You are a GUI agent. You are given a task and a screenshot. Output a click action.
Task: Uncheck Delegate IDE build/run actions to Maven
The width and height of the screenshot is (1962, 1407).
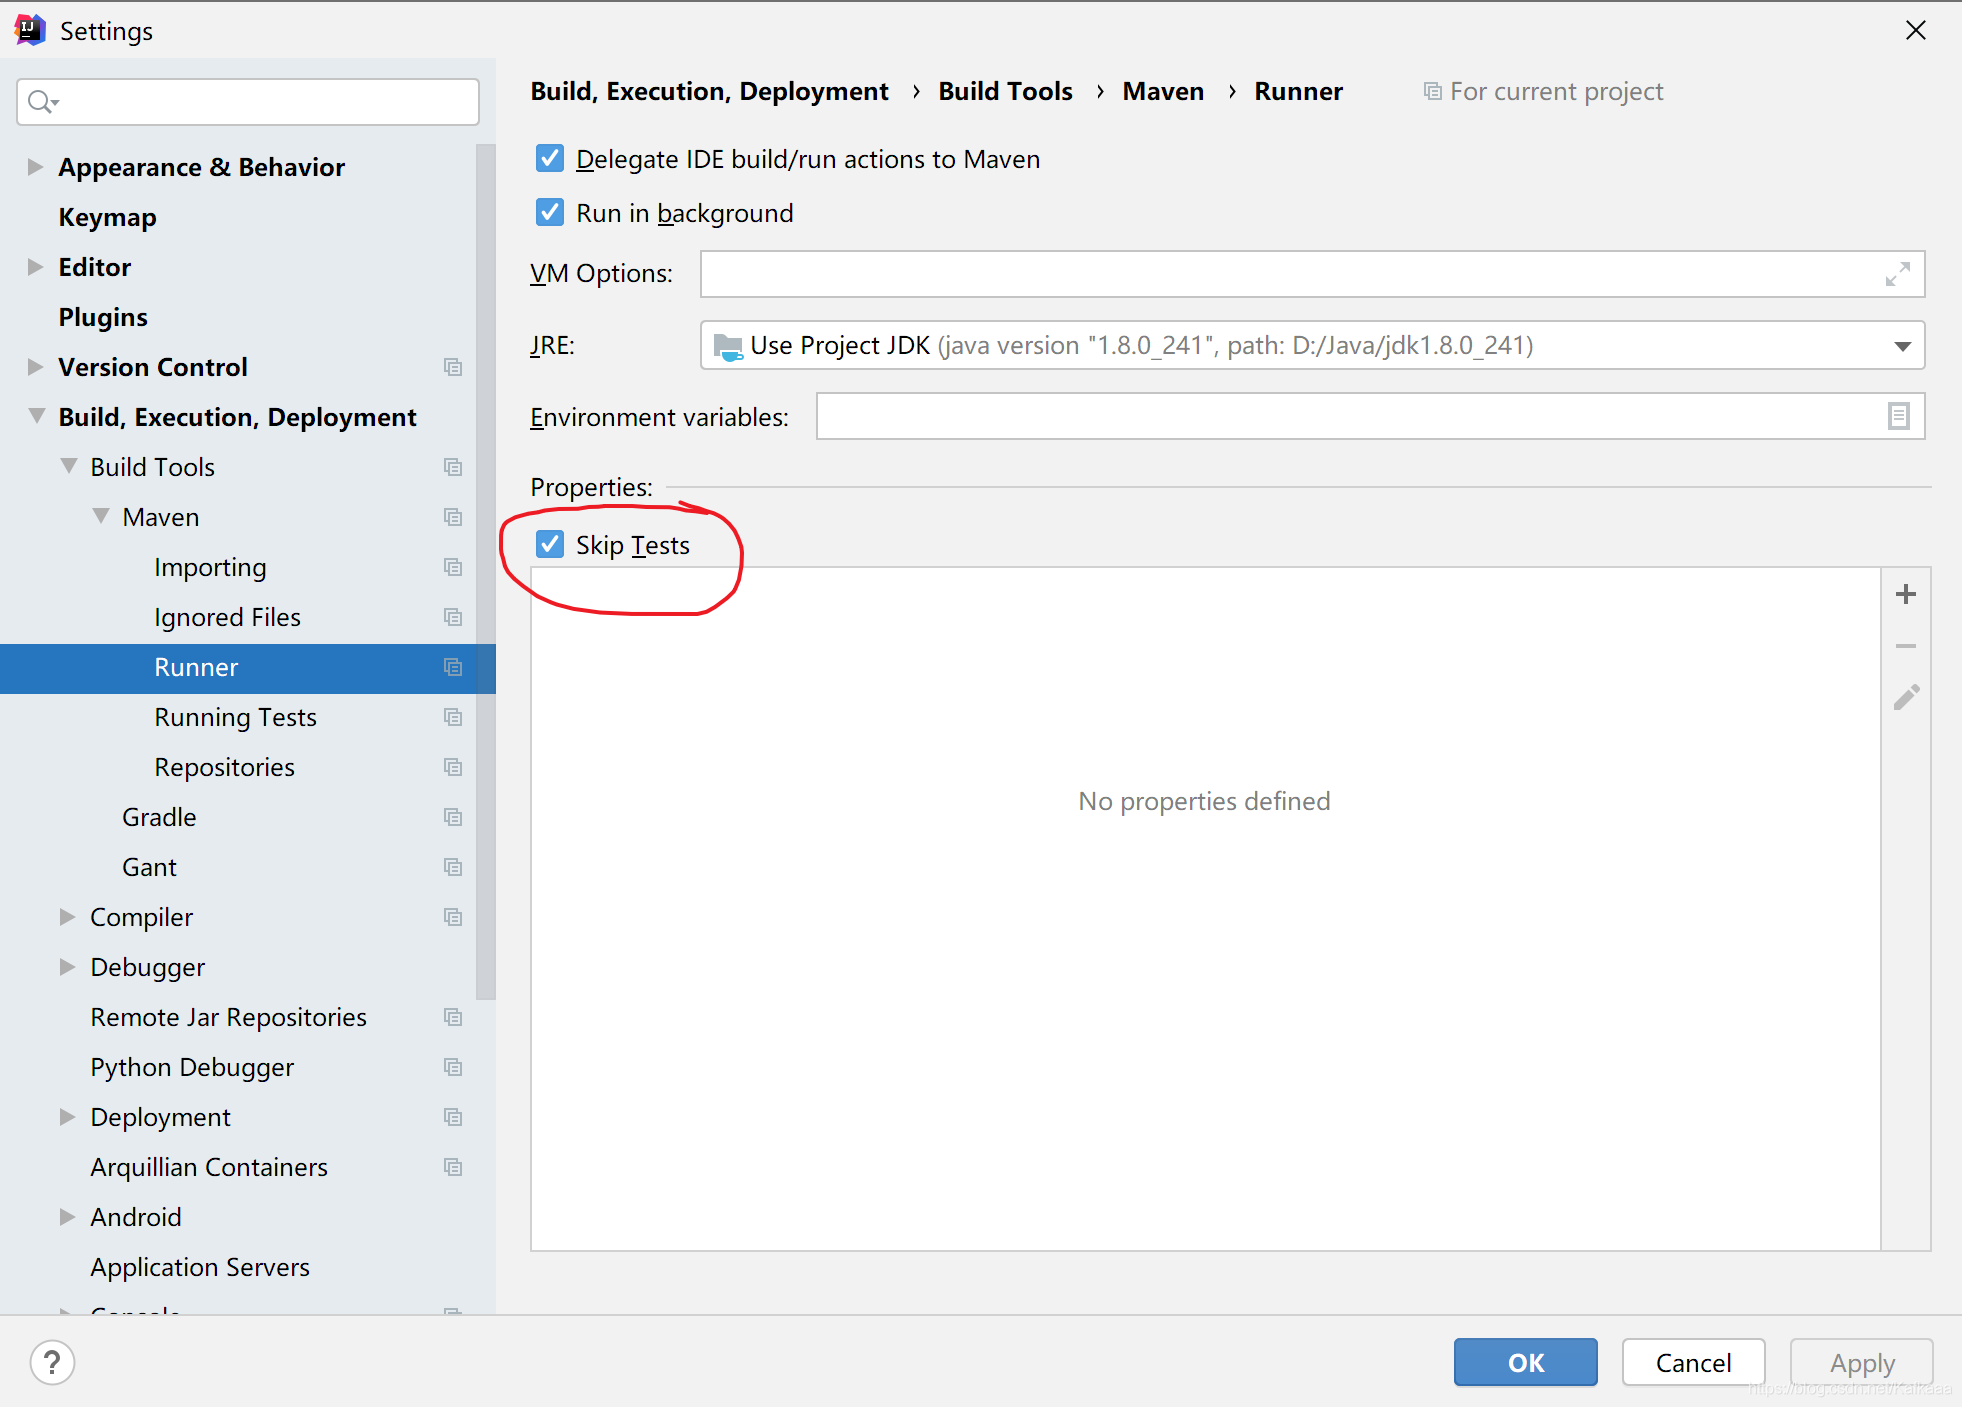[550, 159]
